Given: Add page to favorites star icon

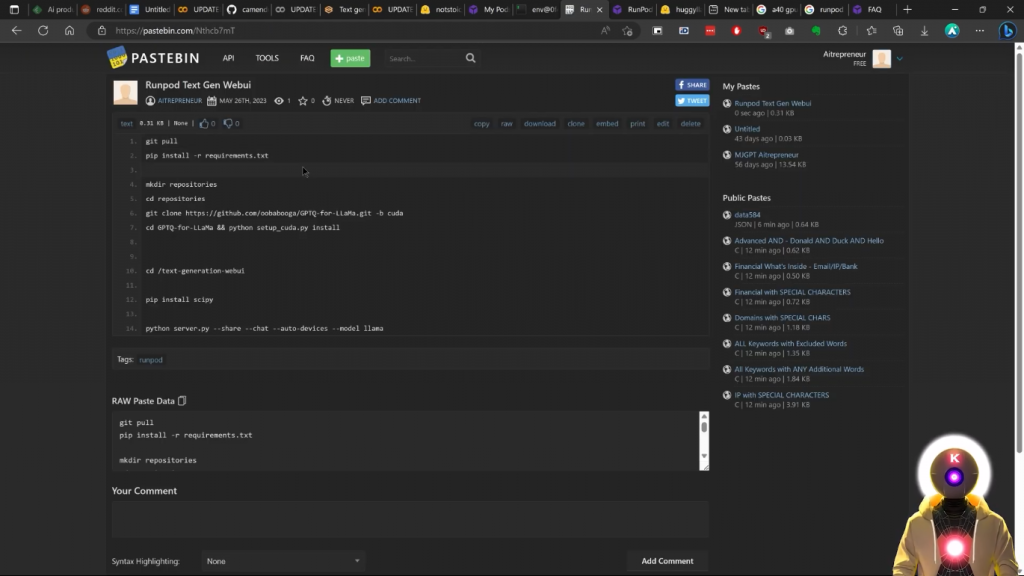Looking at the screenshot, I should point(628,31).
